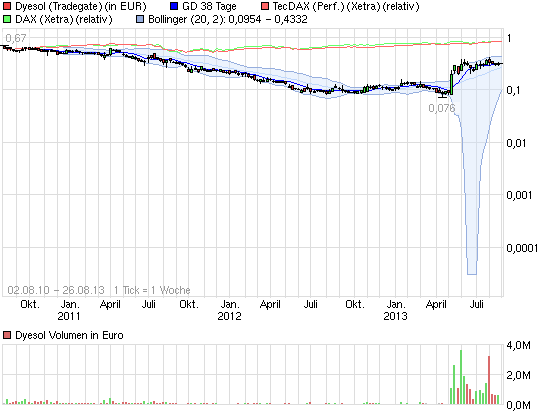The image size is (545, 413).
Task: Click the x-axis label '2012'
Action: pyautogui.click(x=229, y=316)
